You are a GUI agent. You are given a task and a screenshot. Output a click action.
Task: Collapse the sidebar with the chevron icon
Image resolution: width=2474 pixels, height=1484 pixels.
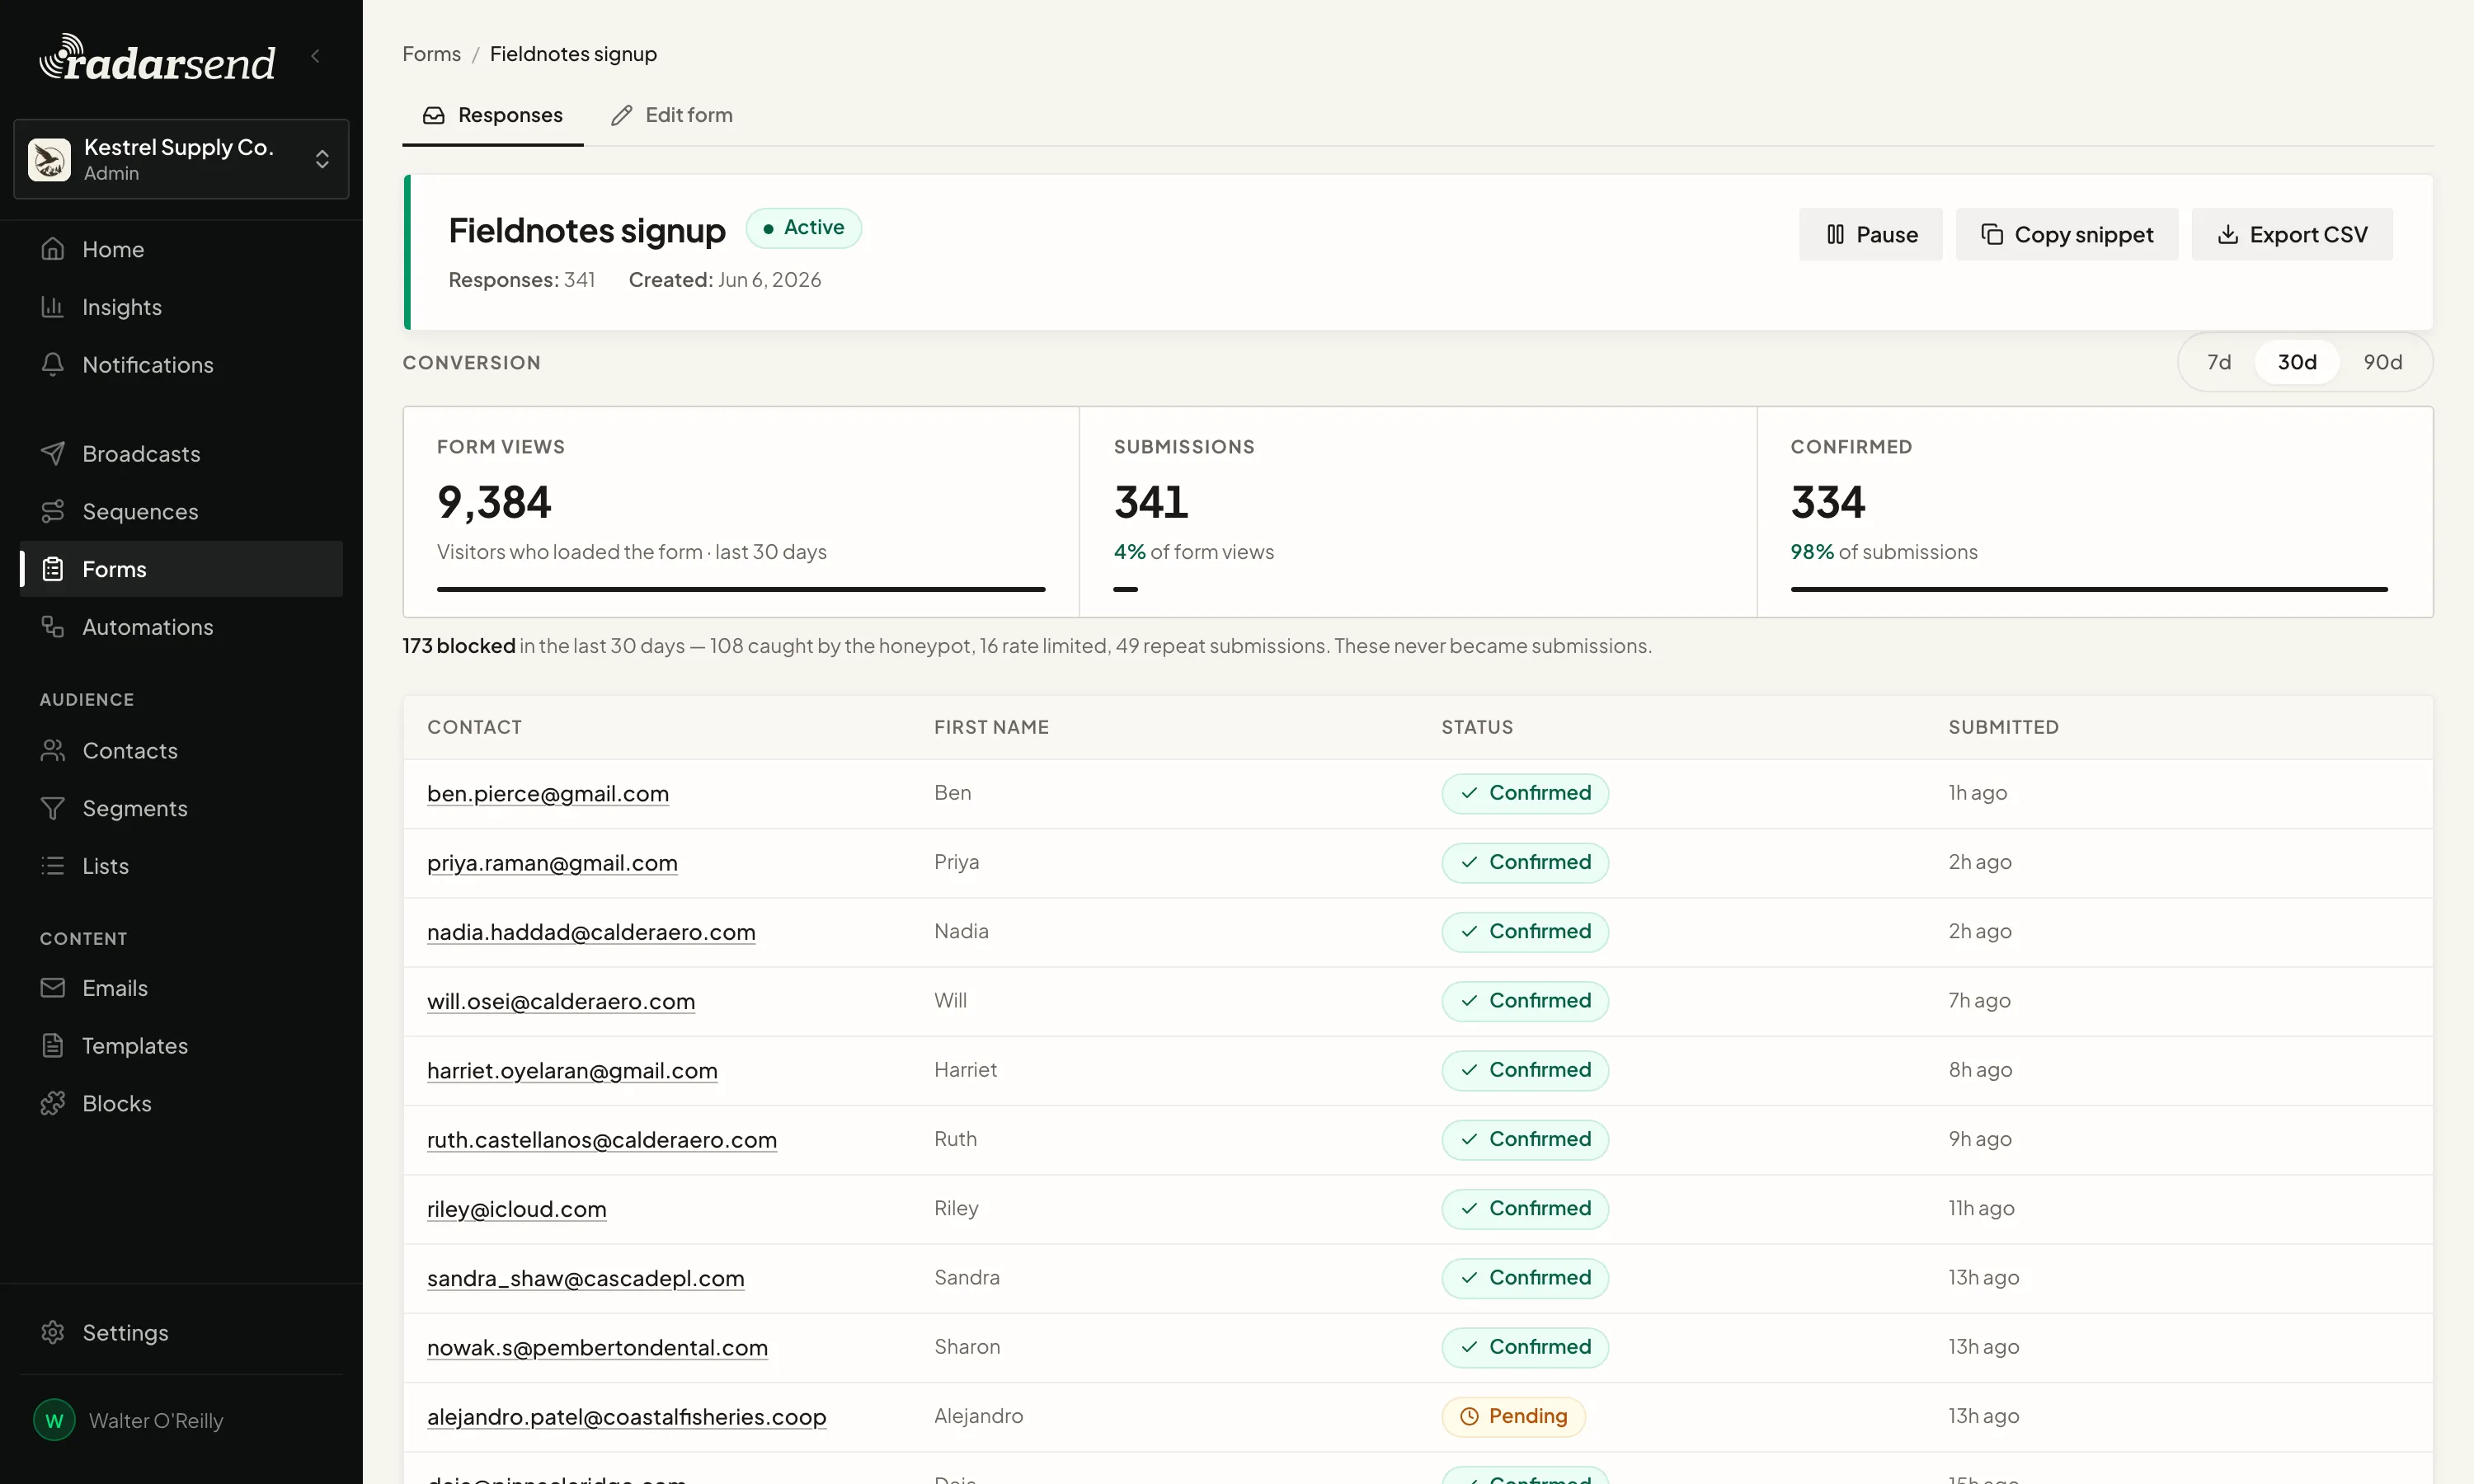(x=316, y=56)
